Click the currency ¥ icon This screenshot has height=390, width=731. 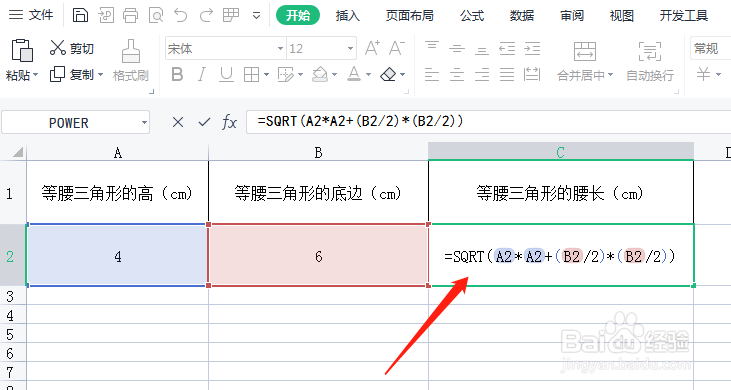[x=703, y=74]
